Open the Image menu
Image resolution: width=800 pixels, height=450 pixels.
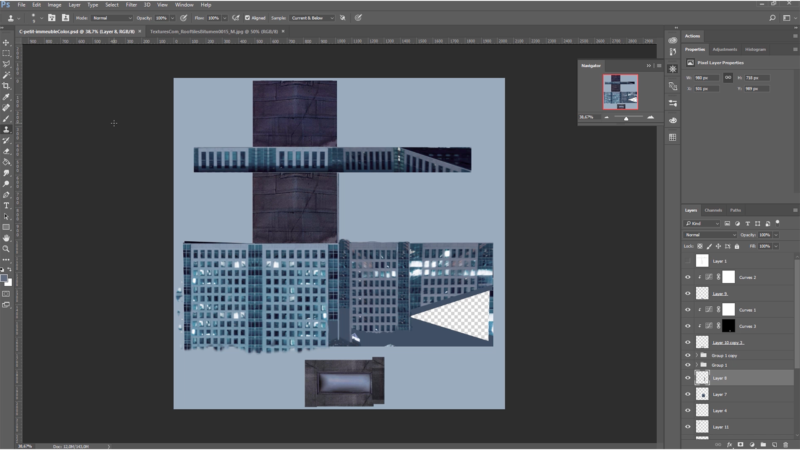tap(54, 5)
